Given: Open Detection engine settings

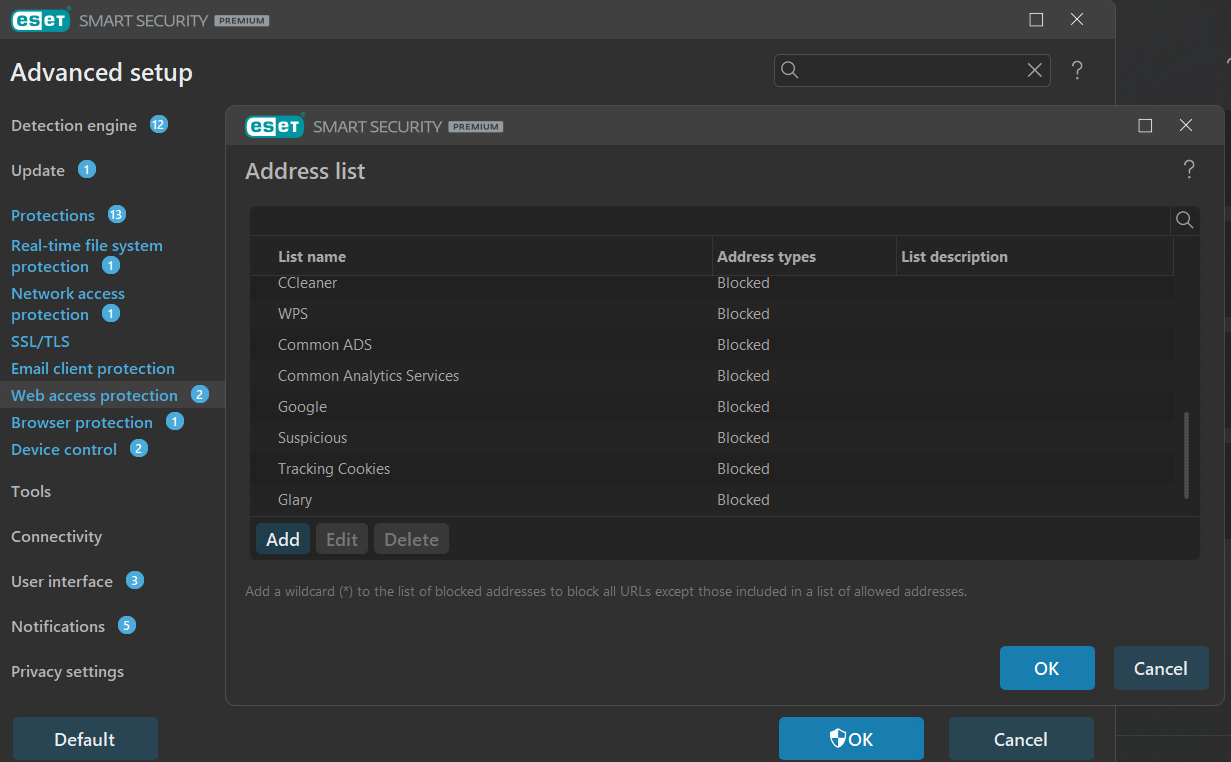Looking at the screenshot, I should point(74,126).
